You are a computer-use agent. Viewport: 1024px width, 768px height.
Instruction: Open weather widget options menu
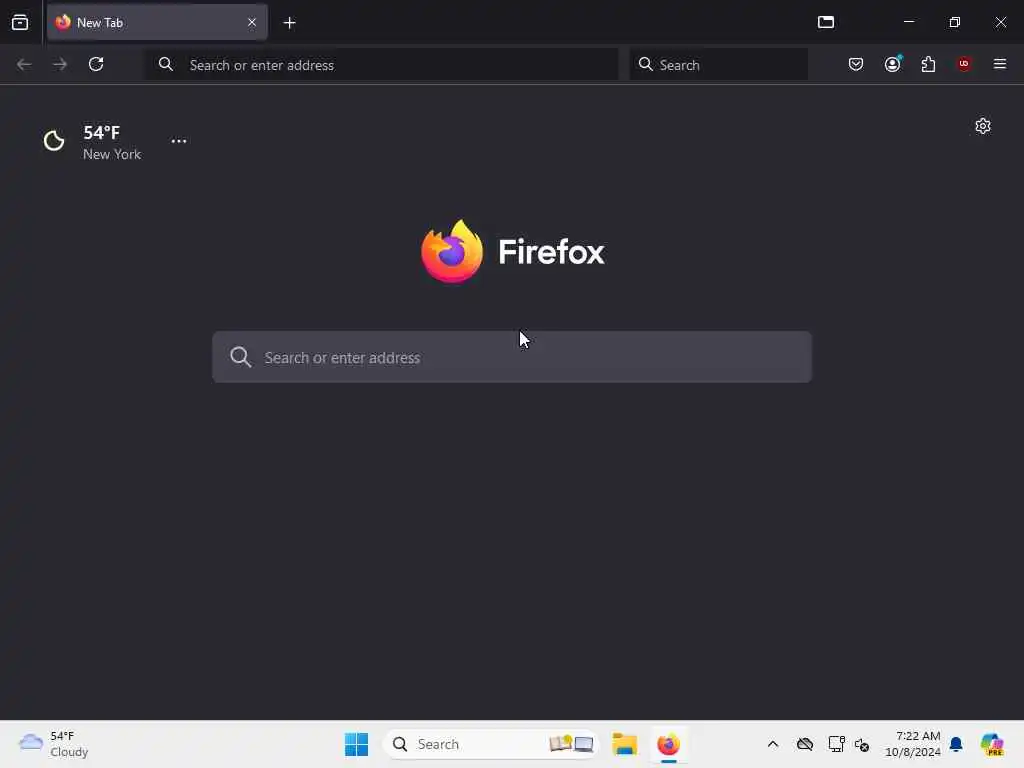click(179, 141)
